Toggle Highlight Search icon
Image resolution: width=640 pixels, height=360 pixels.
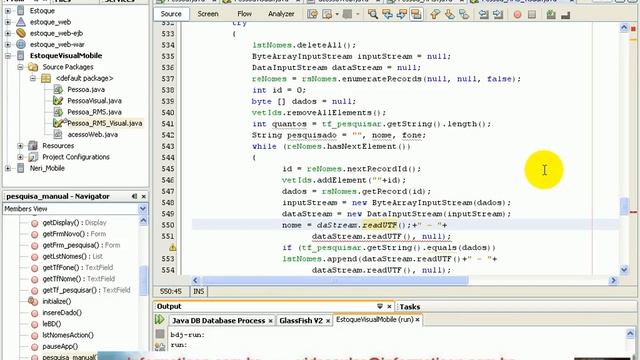pyautogui.click(x=416, y=14)
